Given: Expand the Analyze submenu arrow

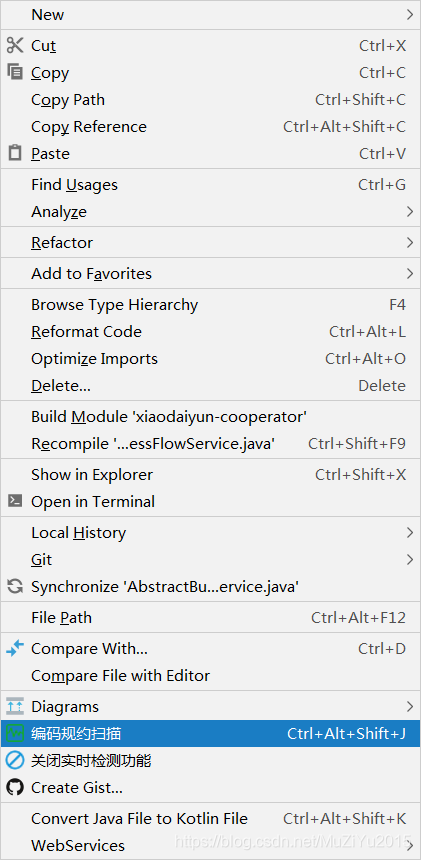Looking at the screenshot, I should [409, 211].
